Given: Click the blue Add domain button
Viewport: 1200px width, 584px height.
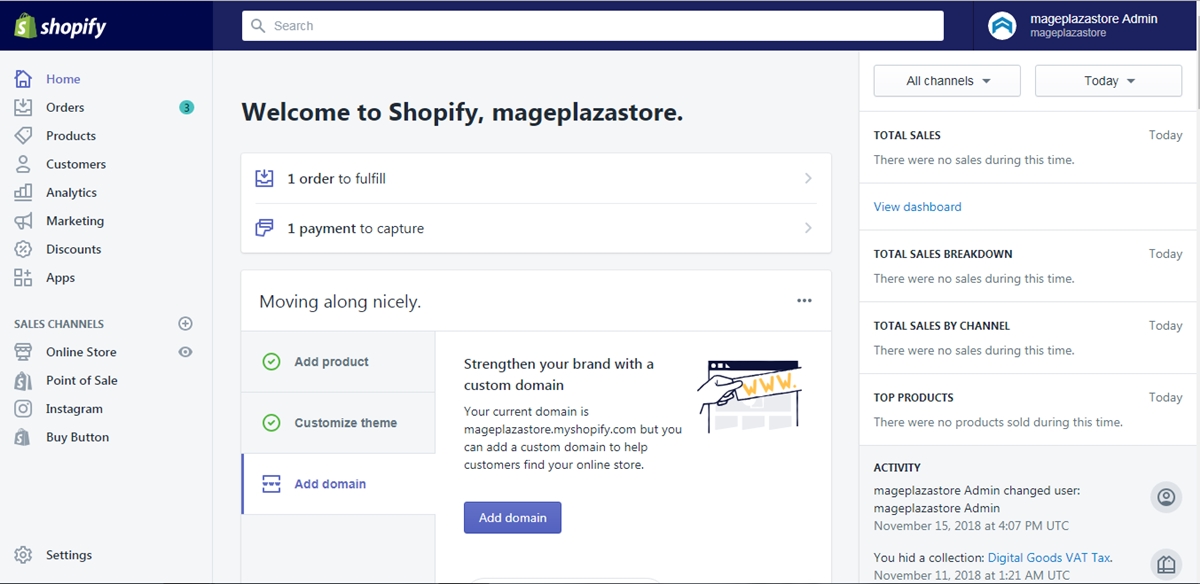Looking at the screenshot, I should [x=513, y=518].
